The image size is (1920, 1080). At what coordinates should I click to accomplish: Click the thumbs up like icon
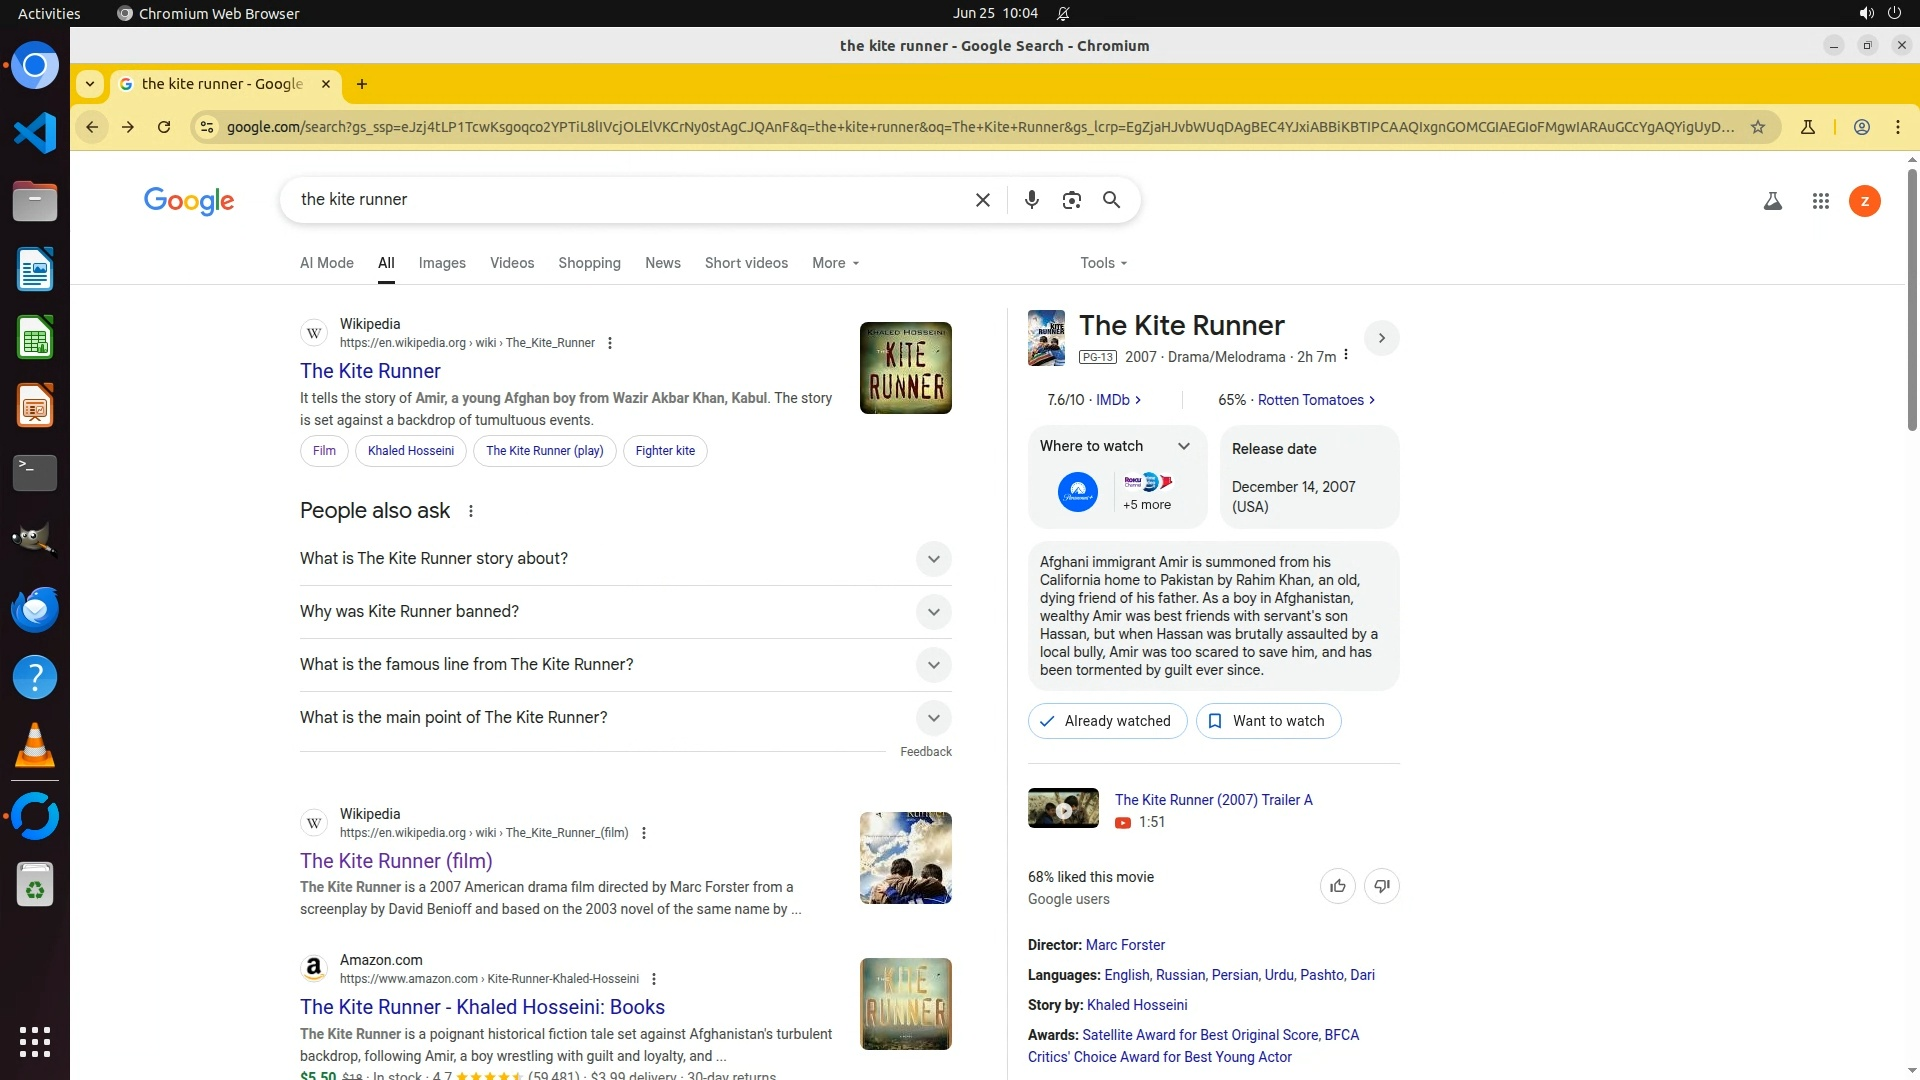pos(1337,886)
